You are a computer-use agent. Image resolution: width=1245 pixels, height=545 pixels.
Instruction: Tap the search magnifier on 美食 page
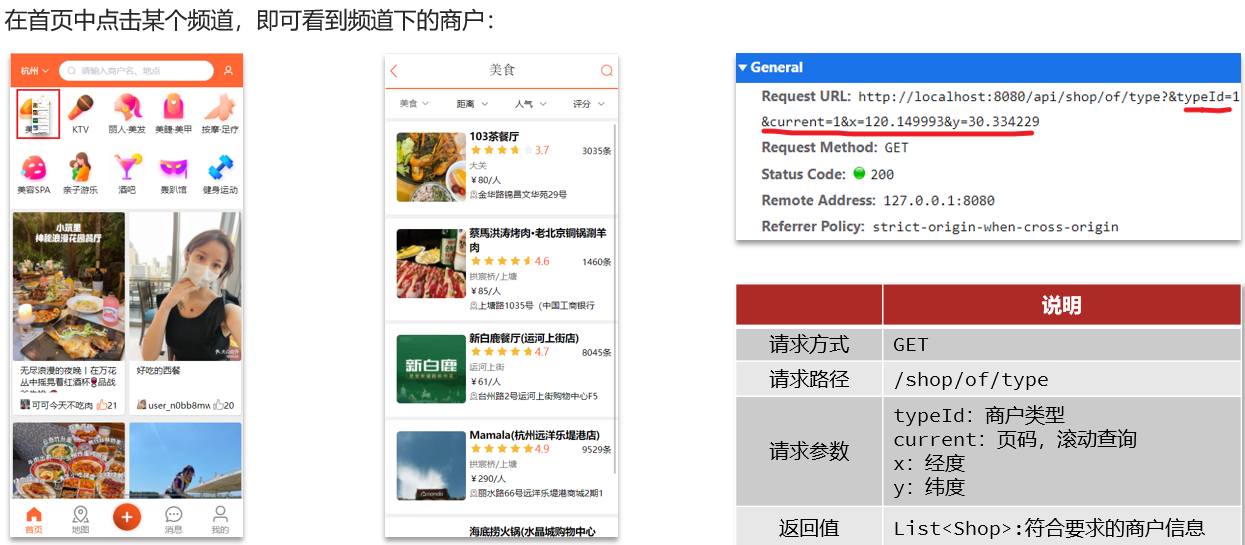(606, 70)
